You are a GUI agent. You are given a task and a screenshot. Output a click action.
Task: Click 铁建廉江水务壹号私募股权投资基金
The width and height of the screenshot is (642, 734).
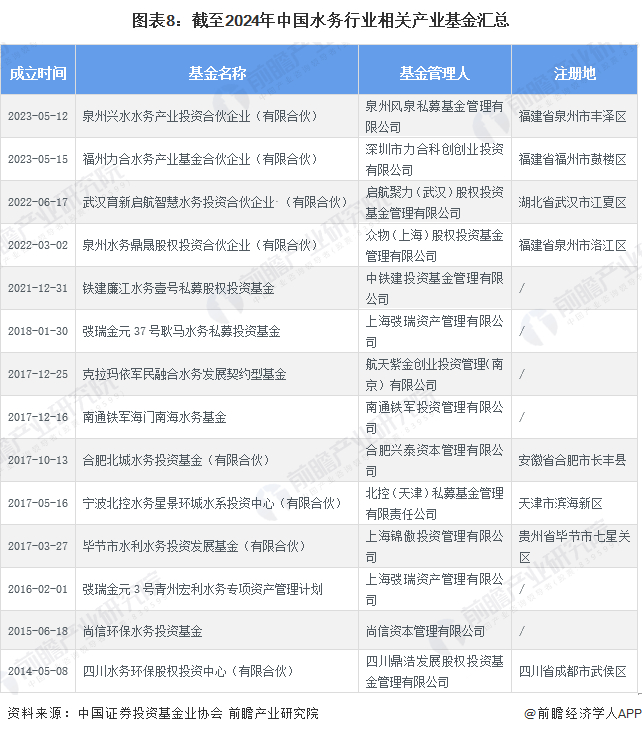178,288
